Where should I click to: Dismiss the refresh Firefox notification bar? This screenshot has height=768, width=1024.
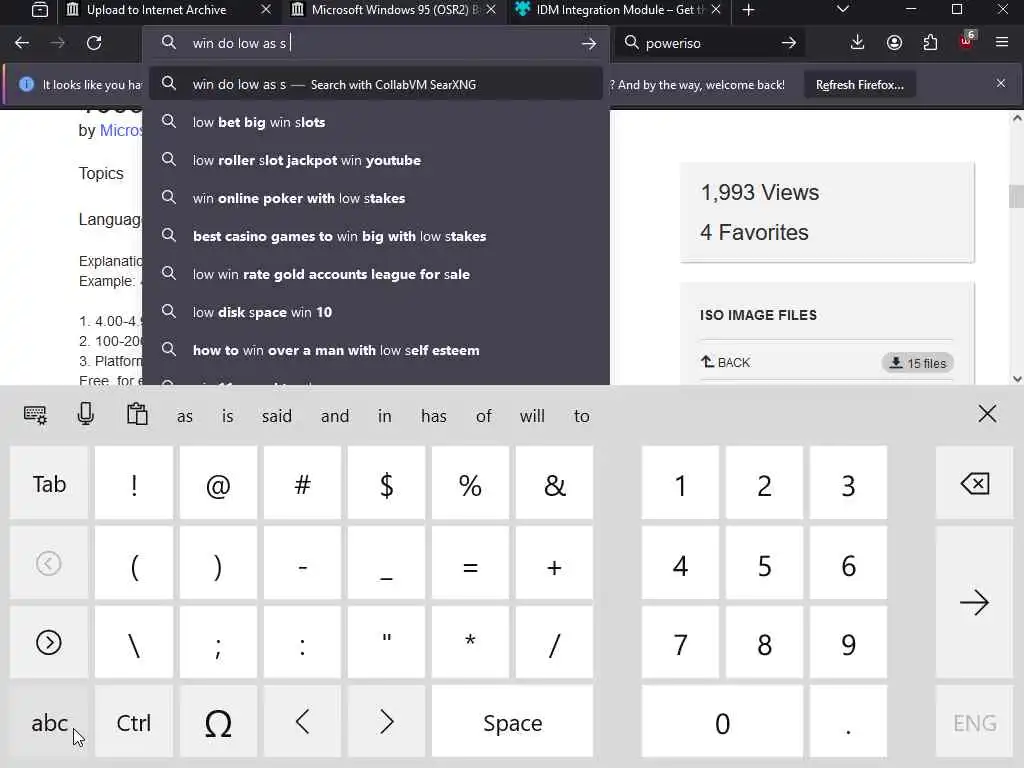coord(1000,84)
